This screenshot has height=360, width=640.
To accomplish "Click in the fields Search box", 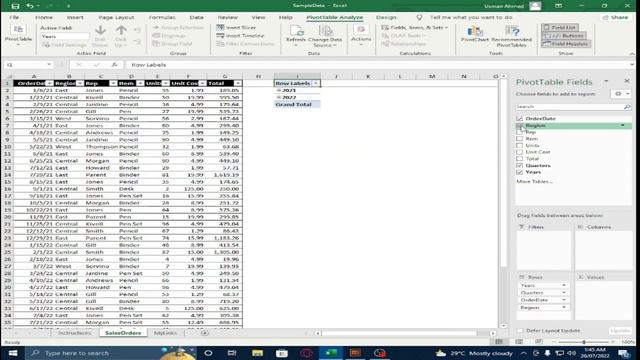I will pos(569,107).
